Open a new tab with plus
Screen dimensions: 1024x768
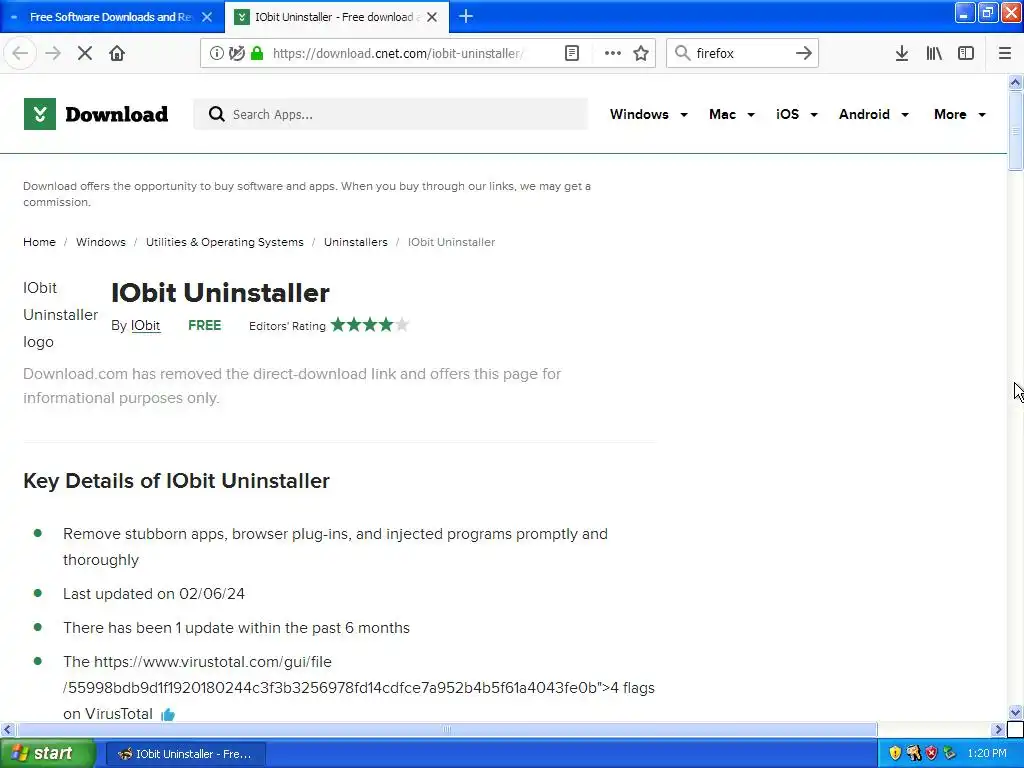[x=466, y=16]
